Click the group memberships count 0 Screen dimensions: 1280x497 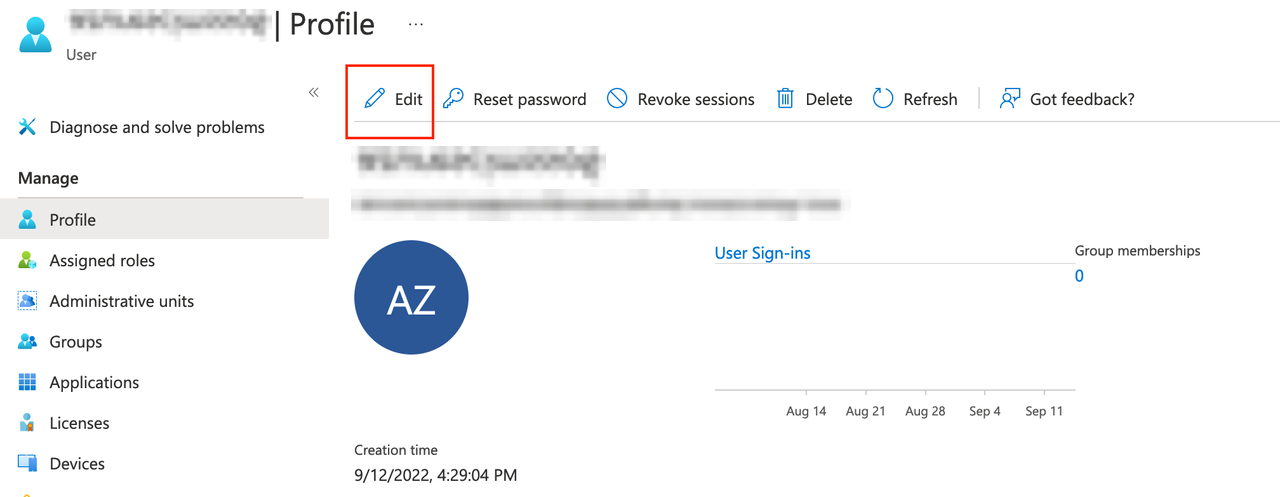(x=1079, y=276)
